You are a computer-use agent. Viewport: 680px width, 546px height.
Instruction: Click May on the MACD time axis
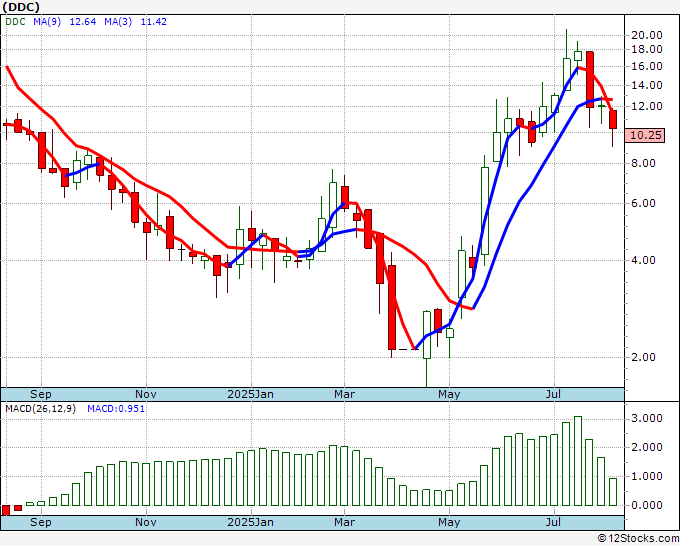(x=449, y=522)
